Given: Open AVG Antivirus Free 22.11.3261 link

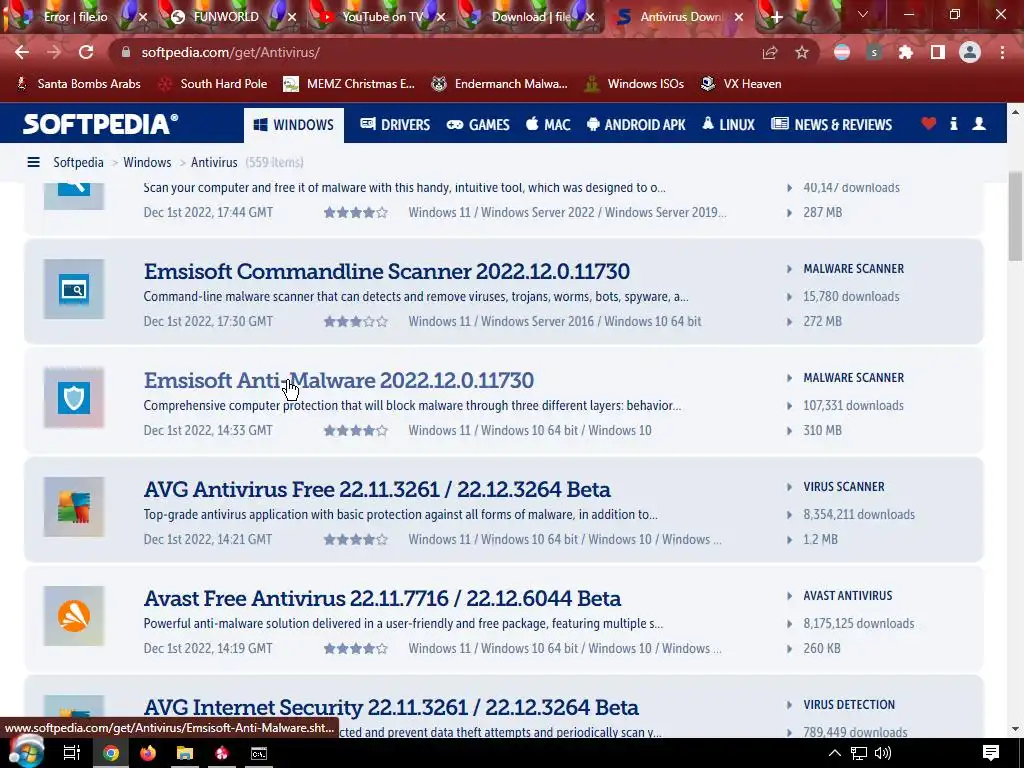Looking at the screenshot, I should (377, 489).
